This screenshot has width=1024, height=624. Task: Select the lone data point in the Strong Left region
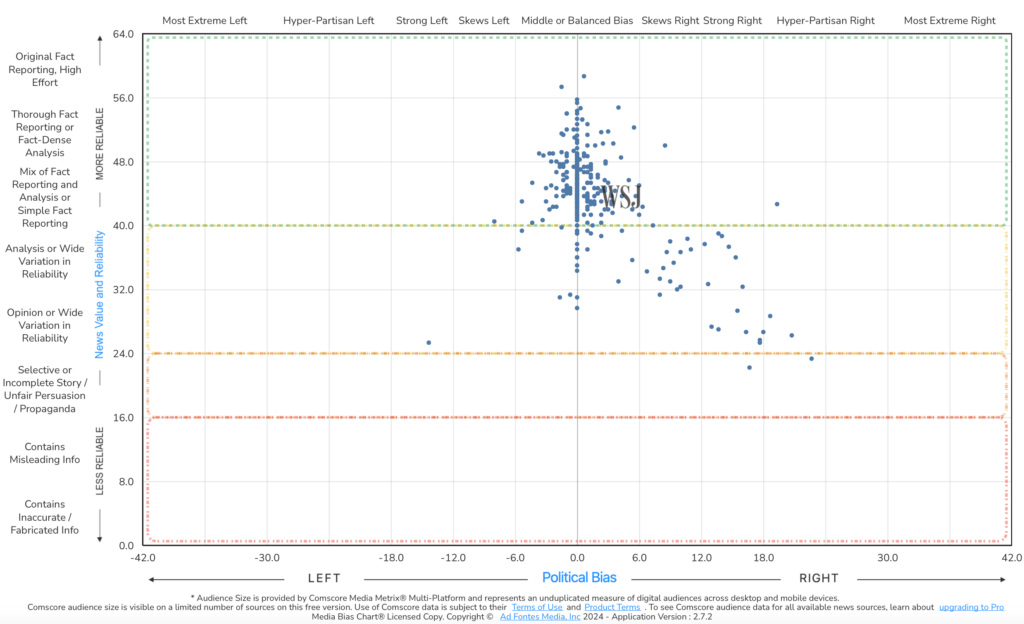tap(428, 343)
